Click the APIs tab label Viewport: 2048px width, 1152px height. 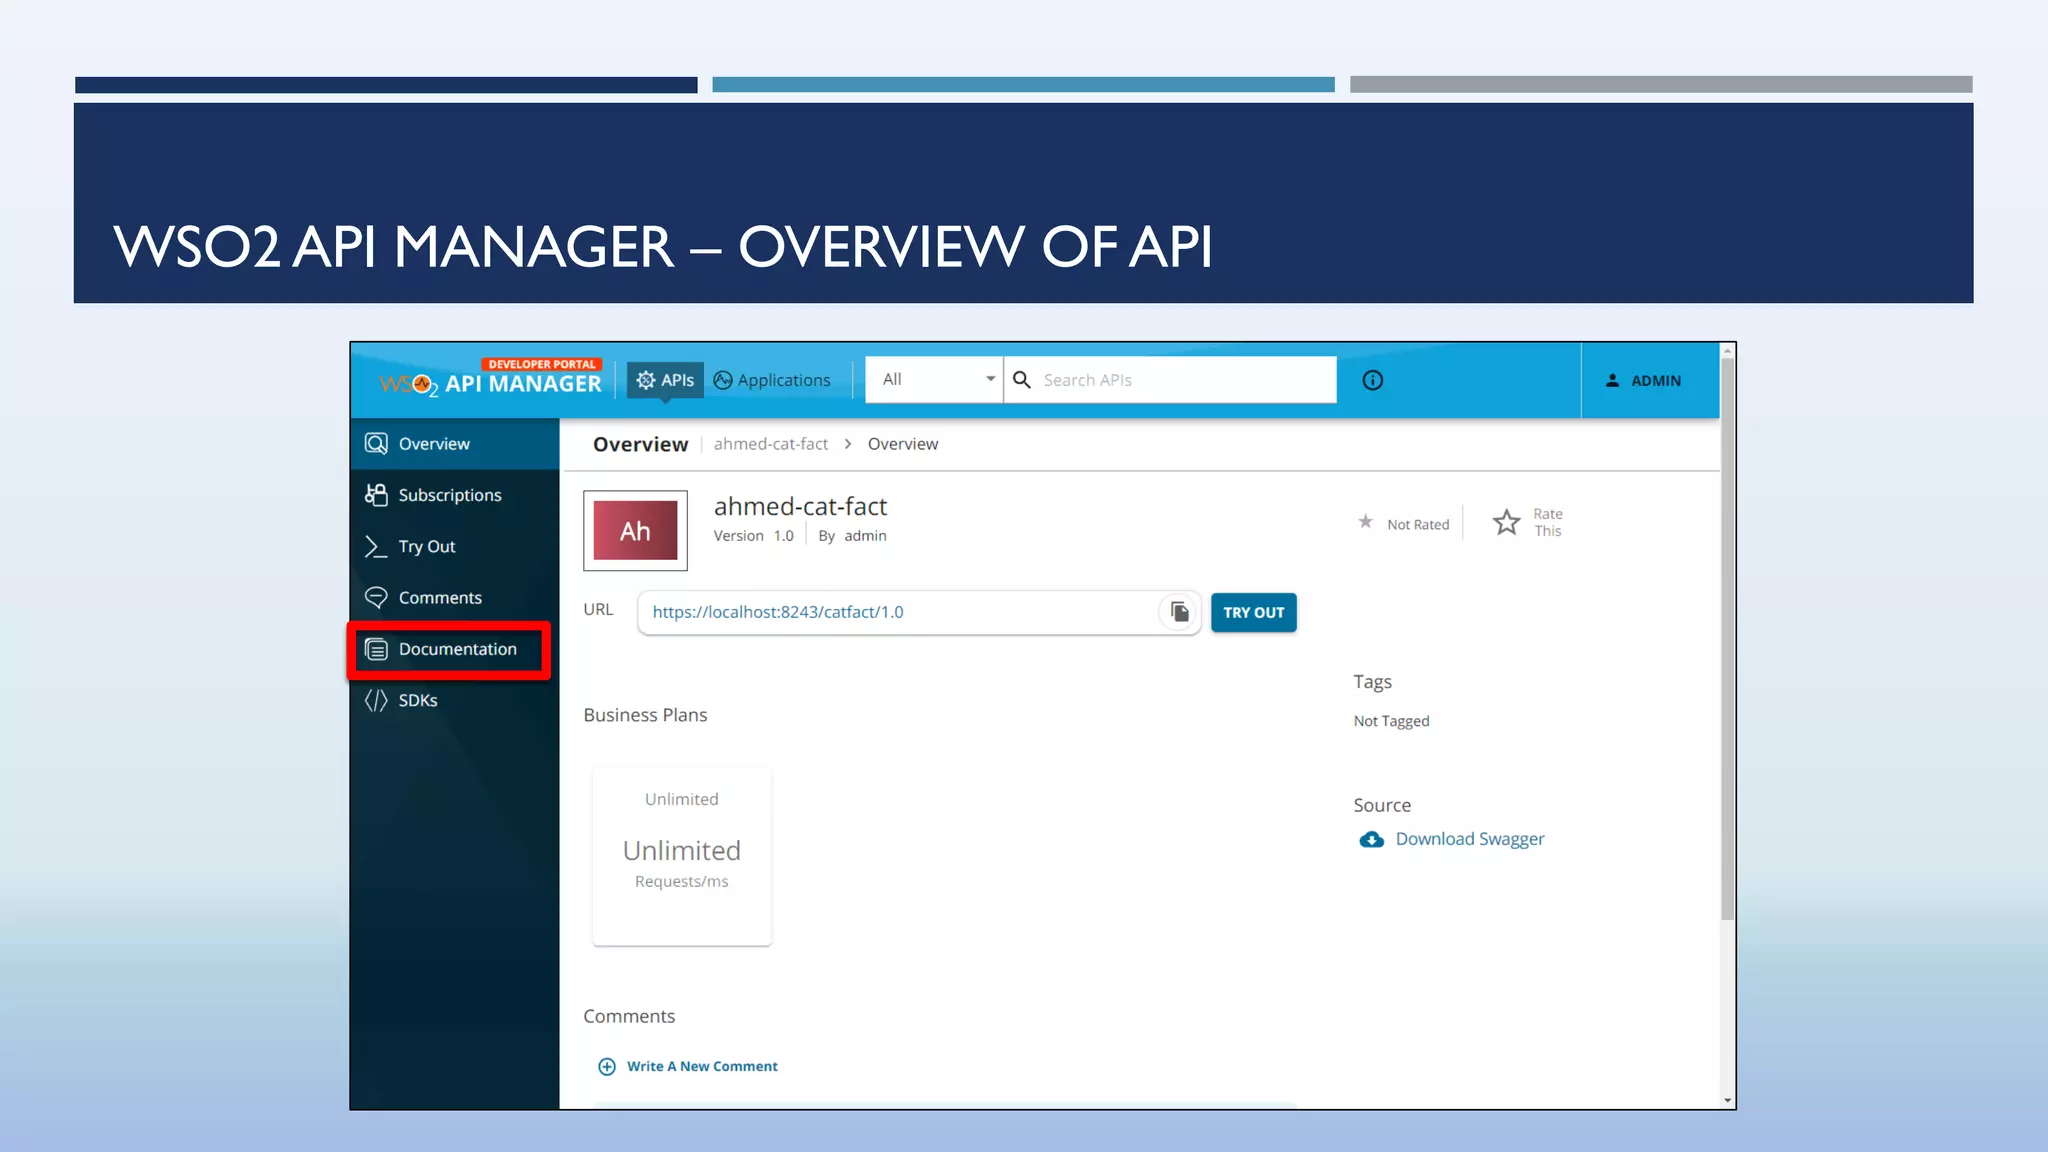coord(677,380)
